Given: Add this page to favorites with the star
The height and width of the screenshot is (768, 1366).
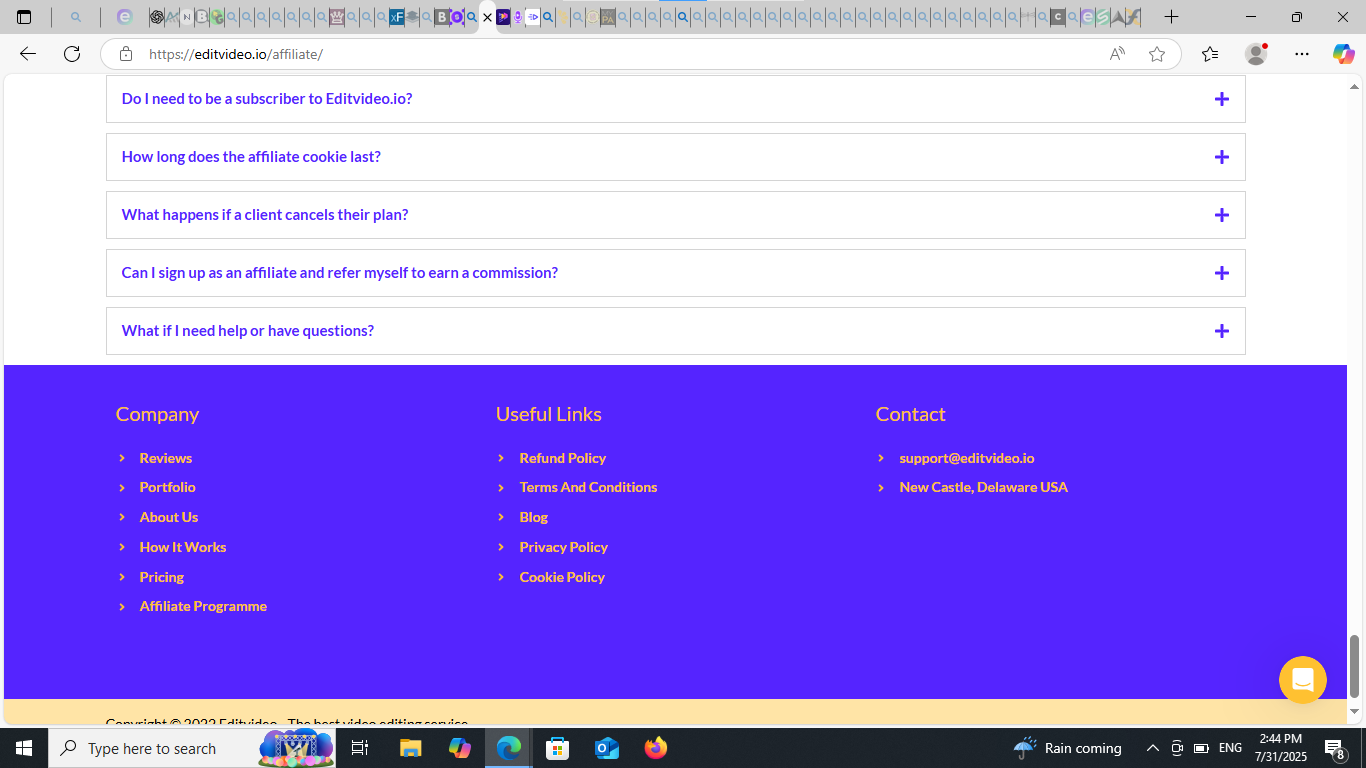Looking at the screenshot, I should 1157,54.
